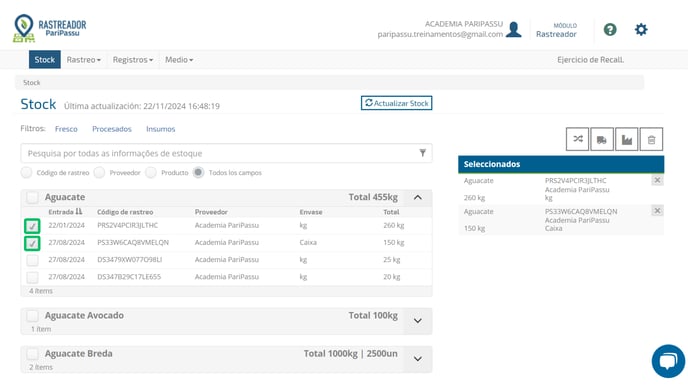This screenshot has height=387, width=688.
Task: Click Actualizar Stock button
Action: [397, 103]
